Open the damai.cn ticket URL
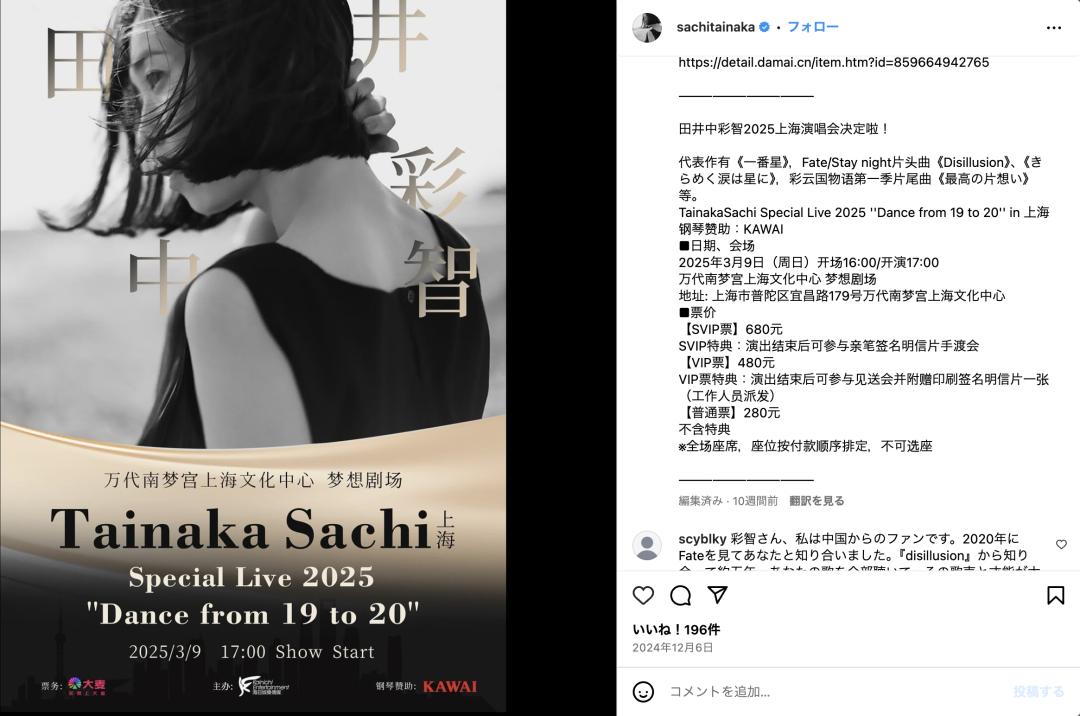This screenshot has height=716, width=1080. 833,62
